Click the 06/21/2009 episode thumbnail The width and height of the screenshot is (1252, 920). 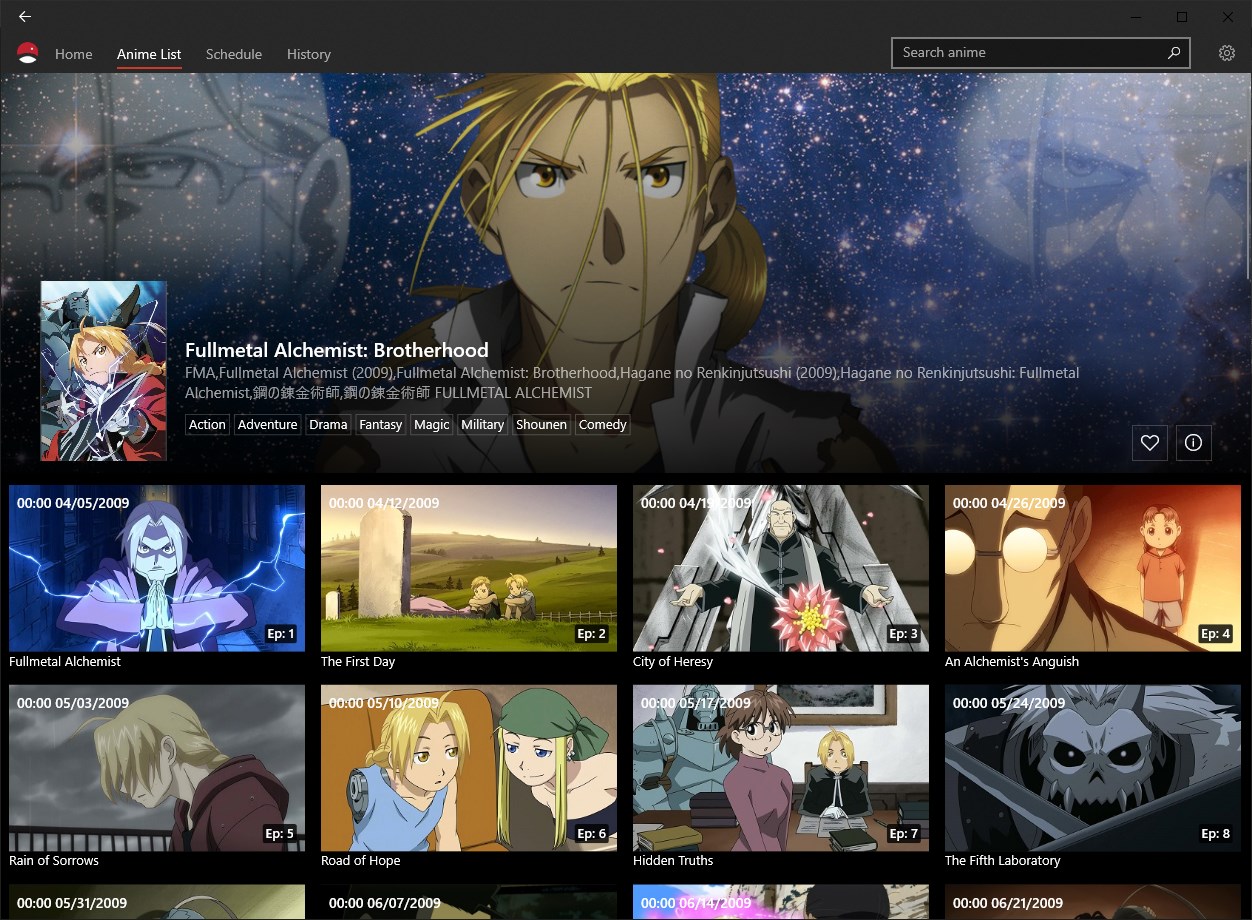(1093, 902)
